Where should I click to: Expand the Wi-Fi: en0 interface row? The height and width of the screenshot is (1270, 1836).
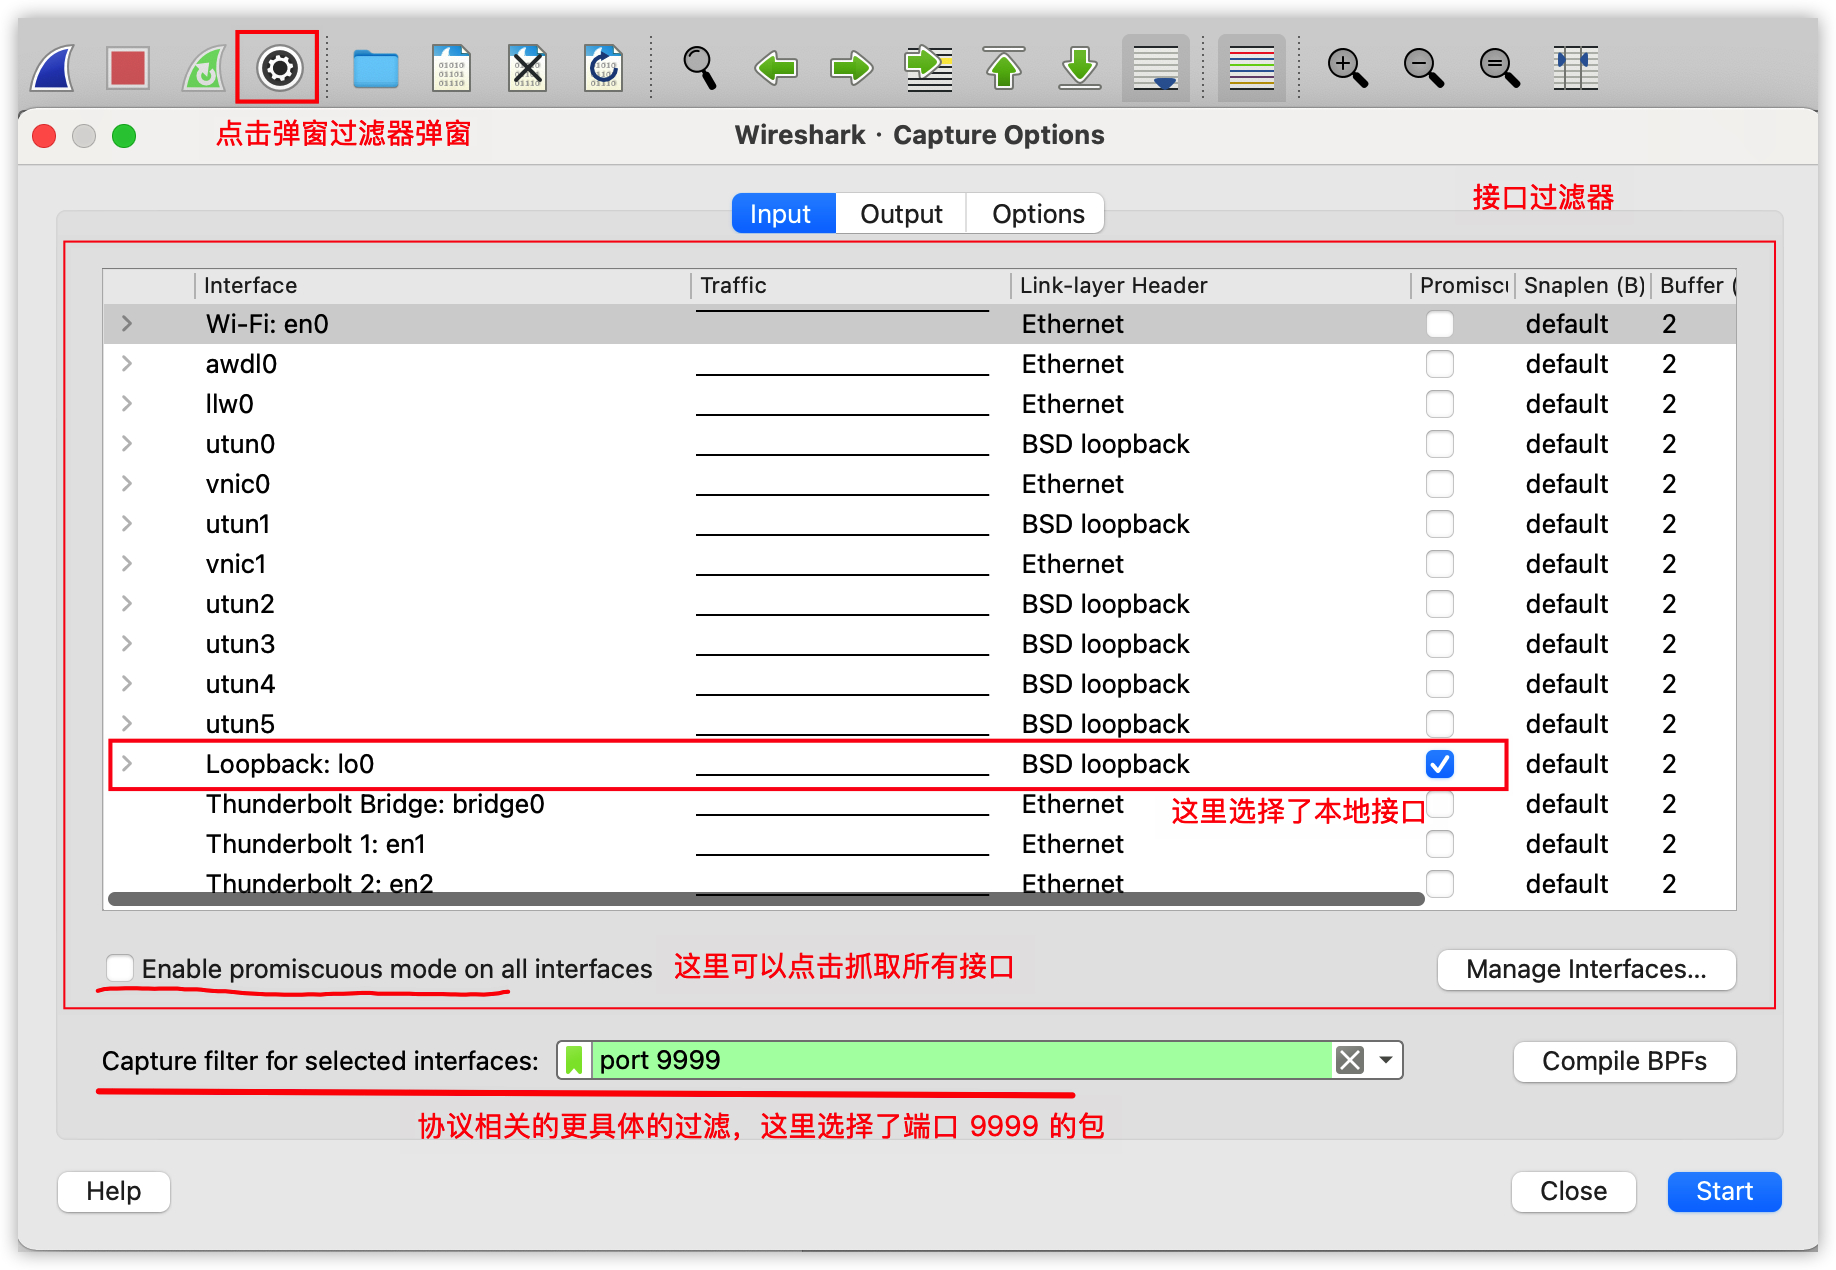tap(126, 324)
